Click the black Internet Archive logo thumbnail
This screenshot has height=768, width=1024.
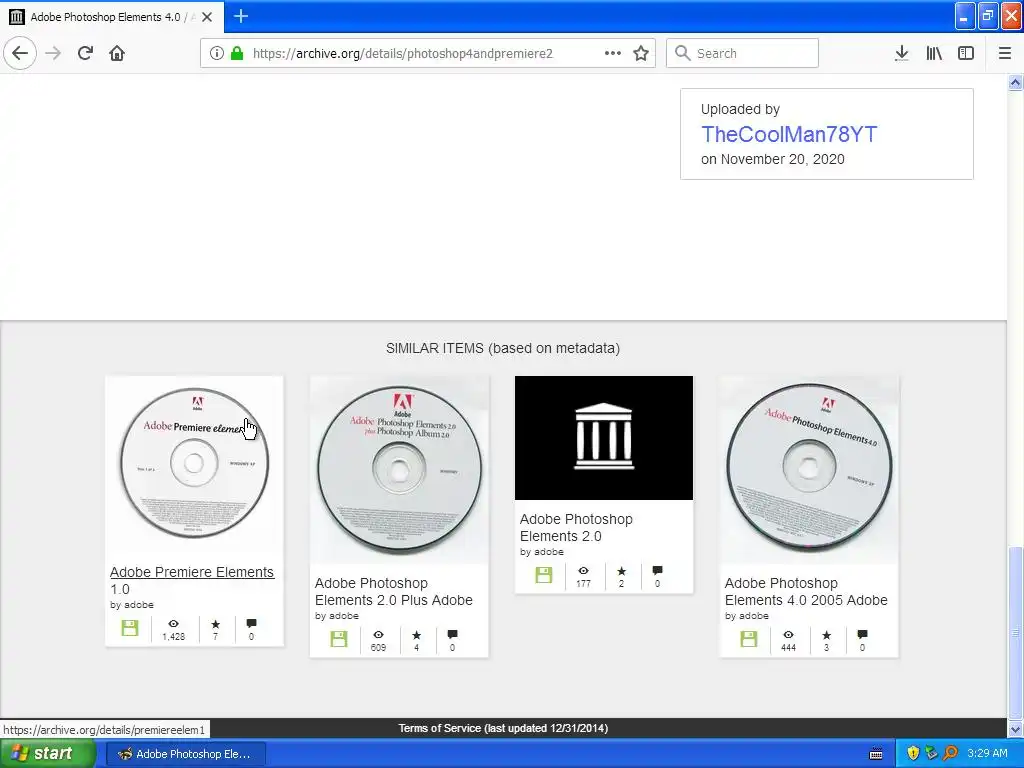tap(603, 438)
